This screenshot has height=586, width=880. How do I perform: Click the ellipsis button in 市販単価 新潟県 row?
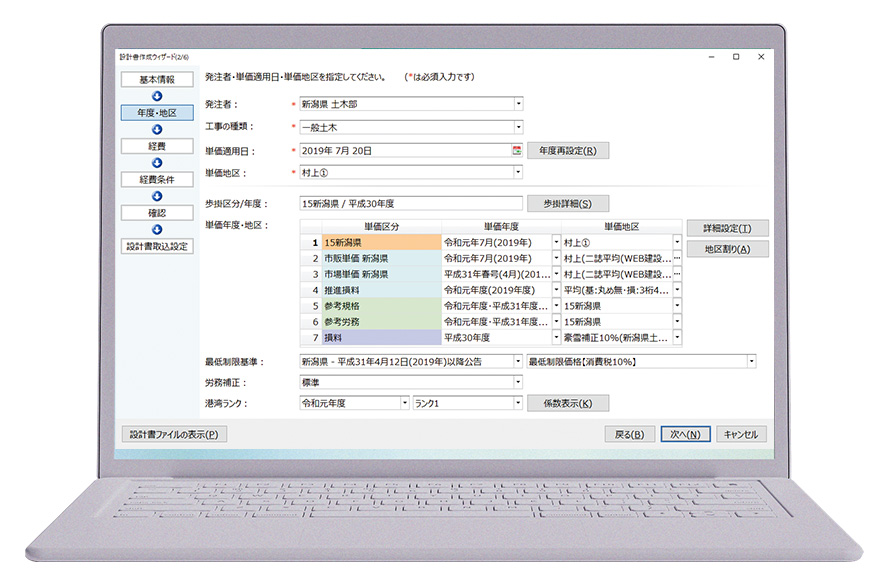pos(677,258)
